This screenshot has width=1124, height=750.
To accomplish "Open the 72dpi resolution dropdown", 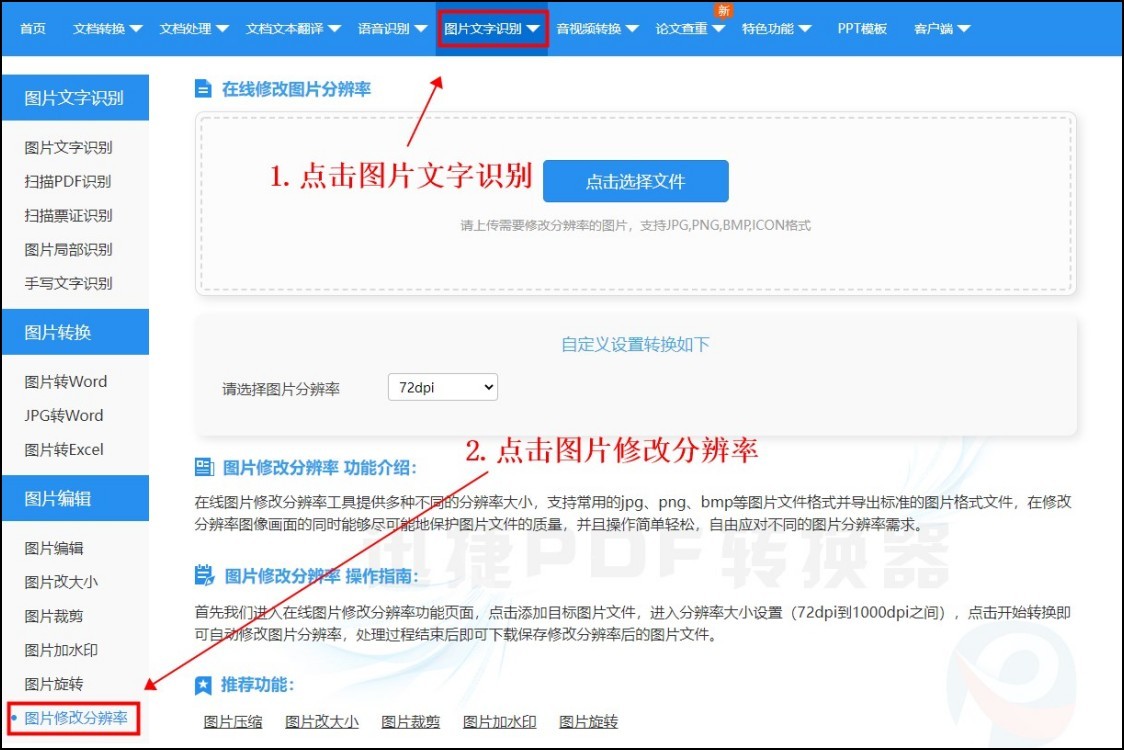I will 441,387.
